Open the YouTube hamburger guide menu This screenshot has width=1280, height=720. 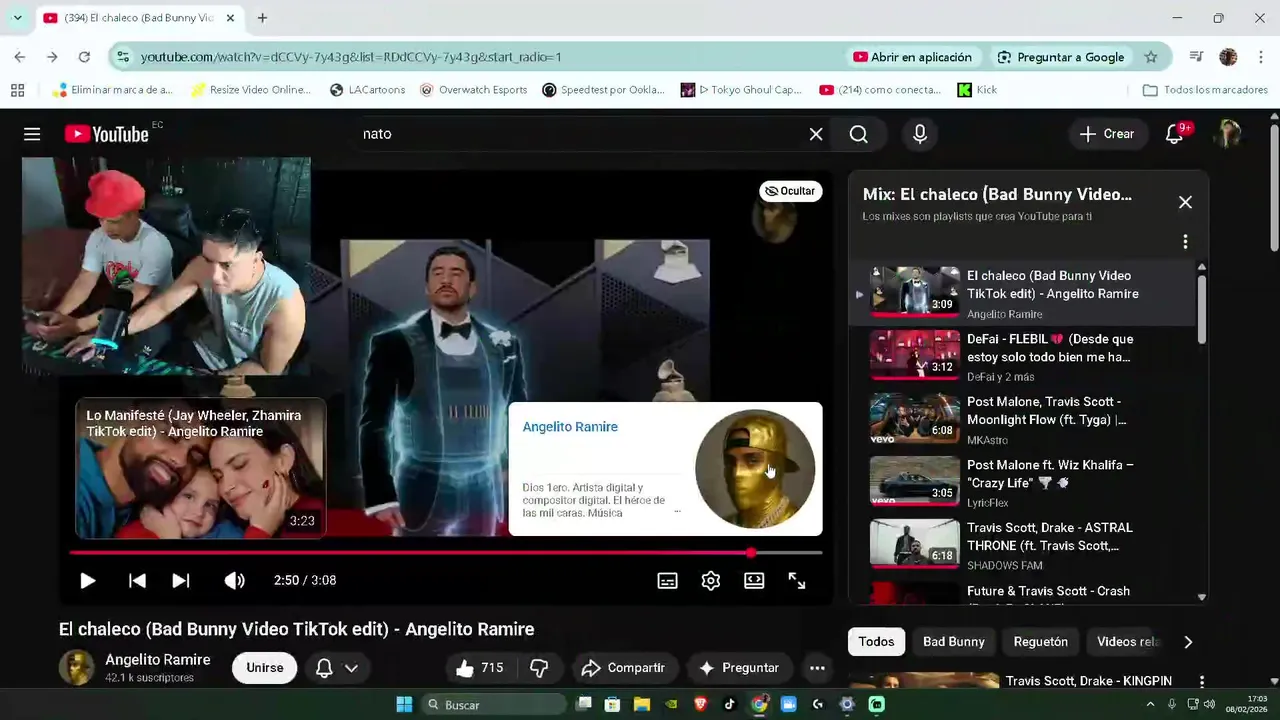[32, 134]
